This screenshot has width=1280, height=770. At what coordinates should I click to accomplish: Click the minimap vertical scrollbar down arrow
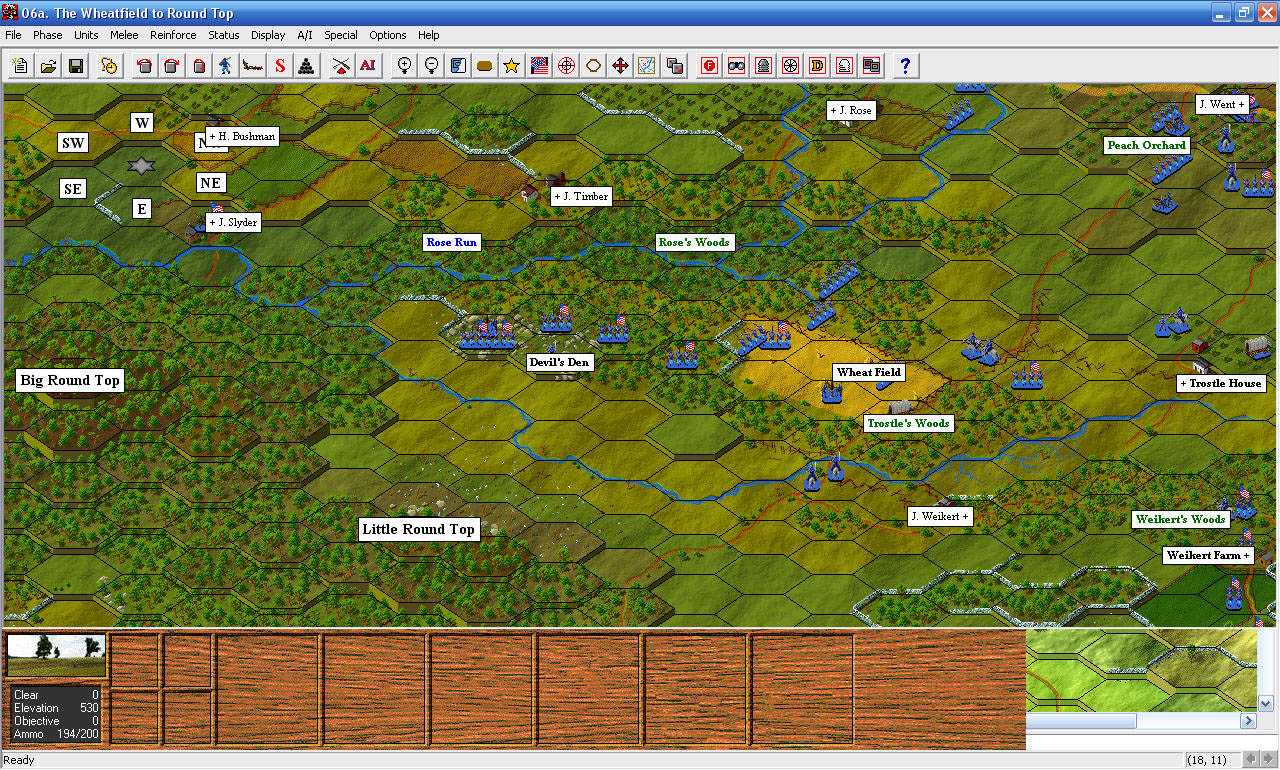1266,704
